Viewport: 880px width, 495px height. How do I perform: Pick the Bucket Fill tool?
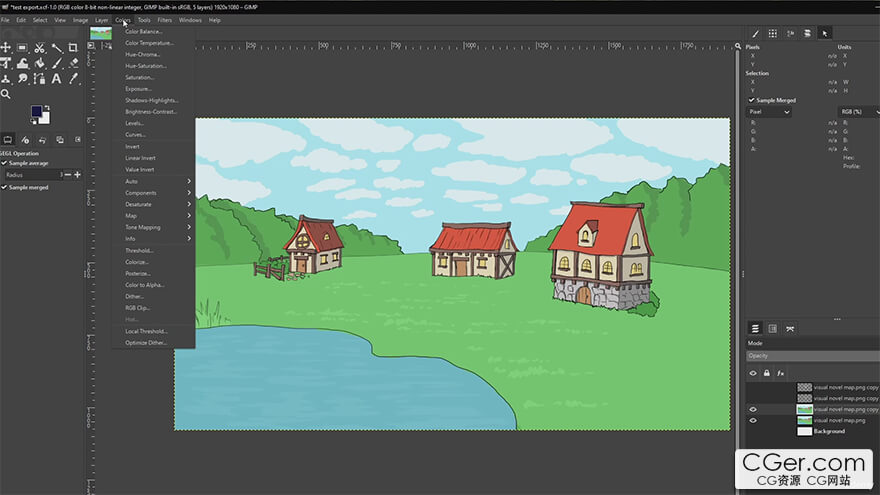[39, 63]
